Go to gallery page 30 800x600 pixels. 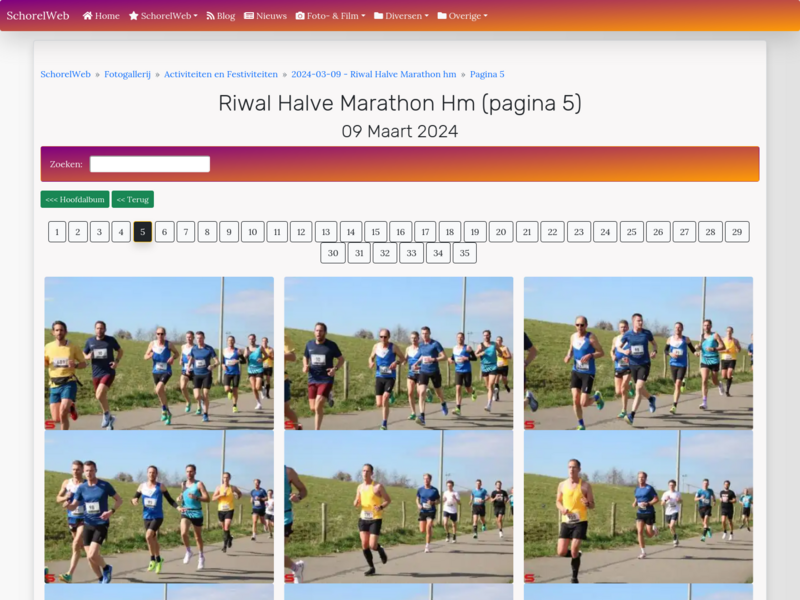pos(333,253)
